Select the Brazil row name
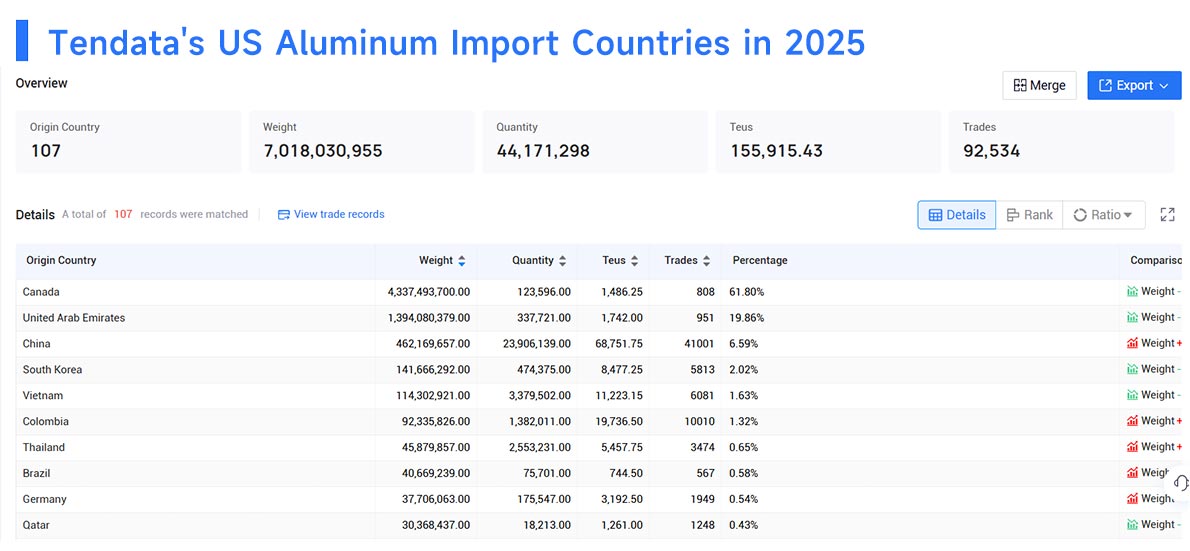1190x551 pixels. point(36,472)
